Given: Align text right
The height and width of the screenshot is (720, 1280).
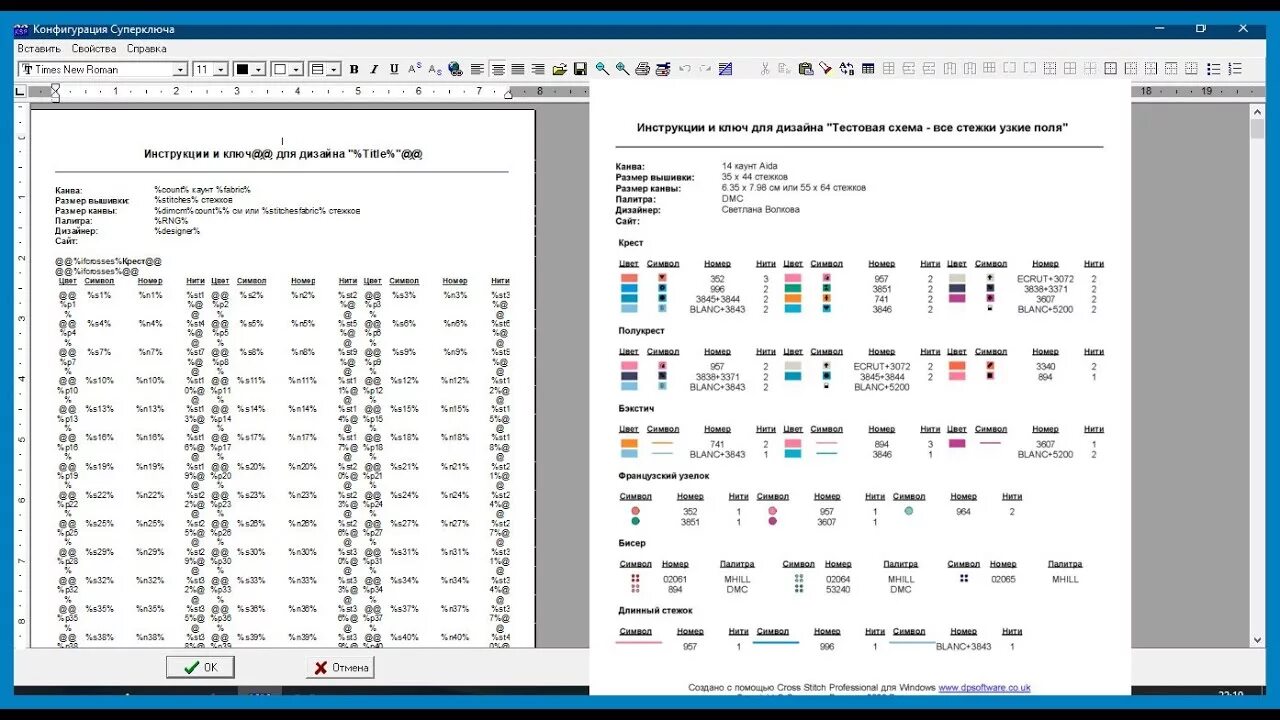Looking at the screenshot, I should click(538, 69).
